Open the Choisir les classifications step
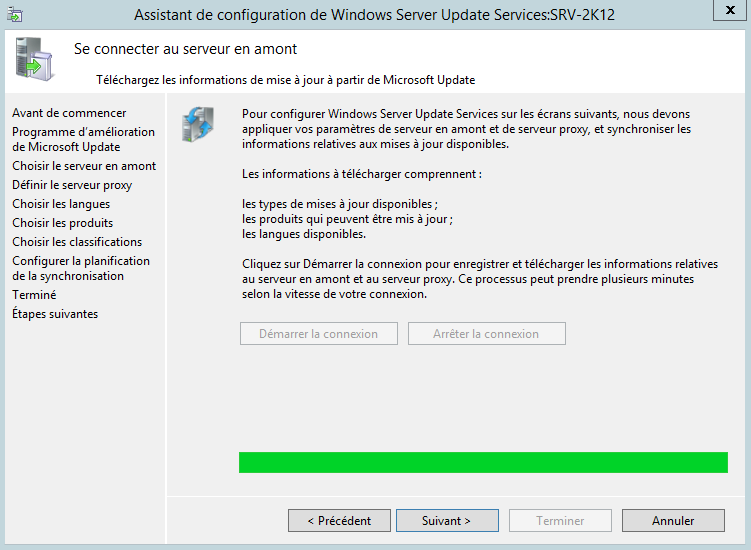The width and height of the screenshot is (751, 550). [x=77, y=242]
